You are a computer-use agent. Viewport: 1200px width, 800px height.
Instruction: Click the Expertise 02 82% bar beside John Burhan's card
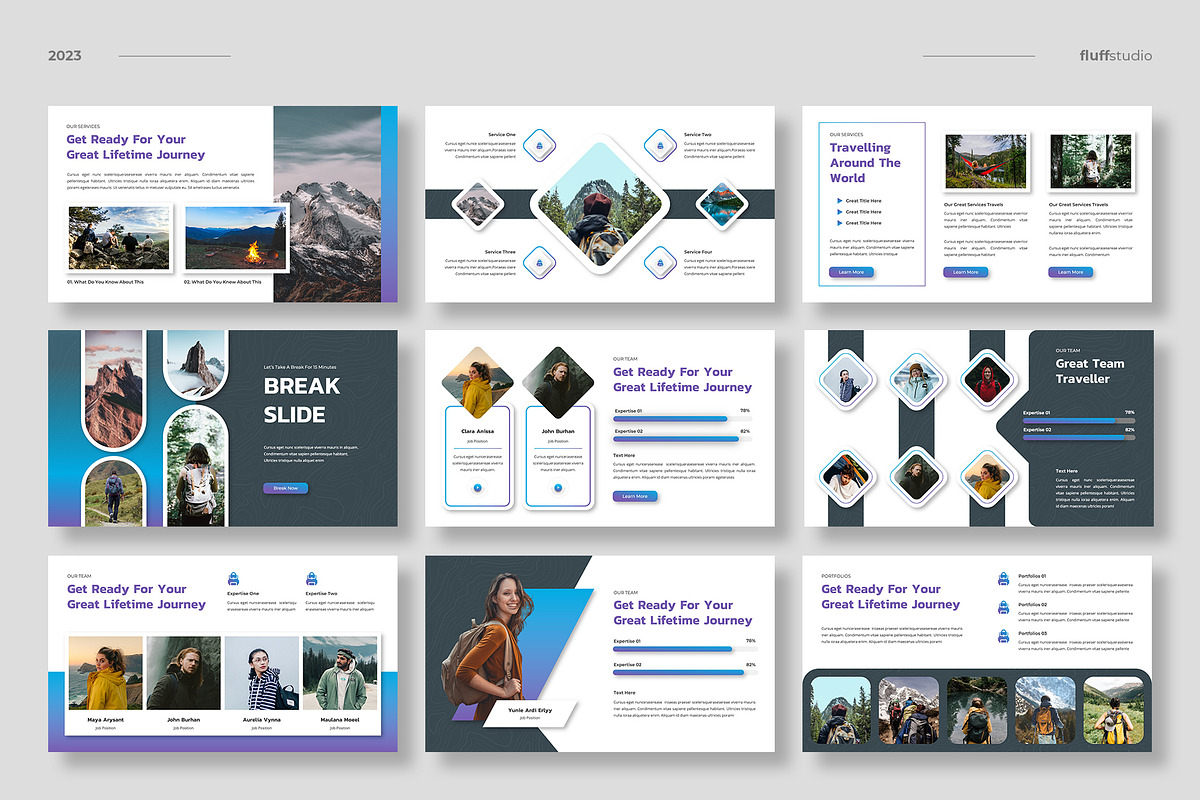(682, 439)
